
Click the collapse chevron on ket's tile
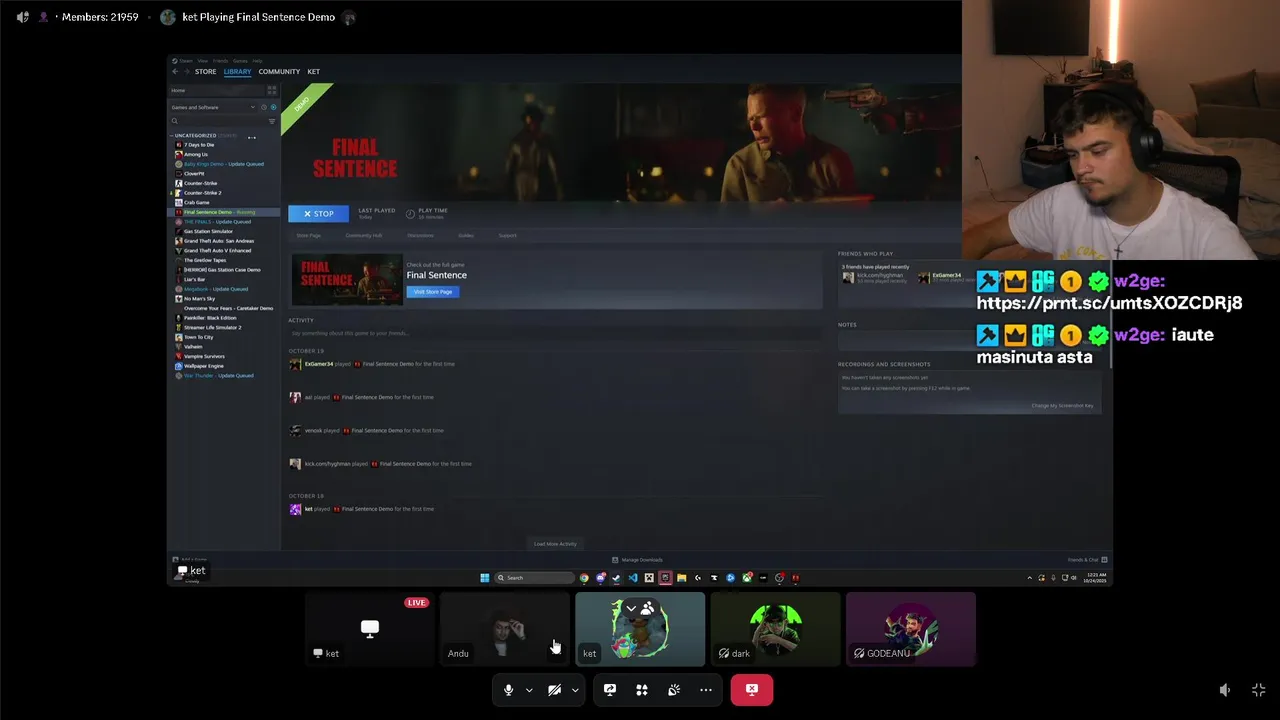pos(631,609)
